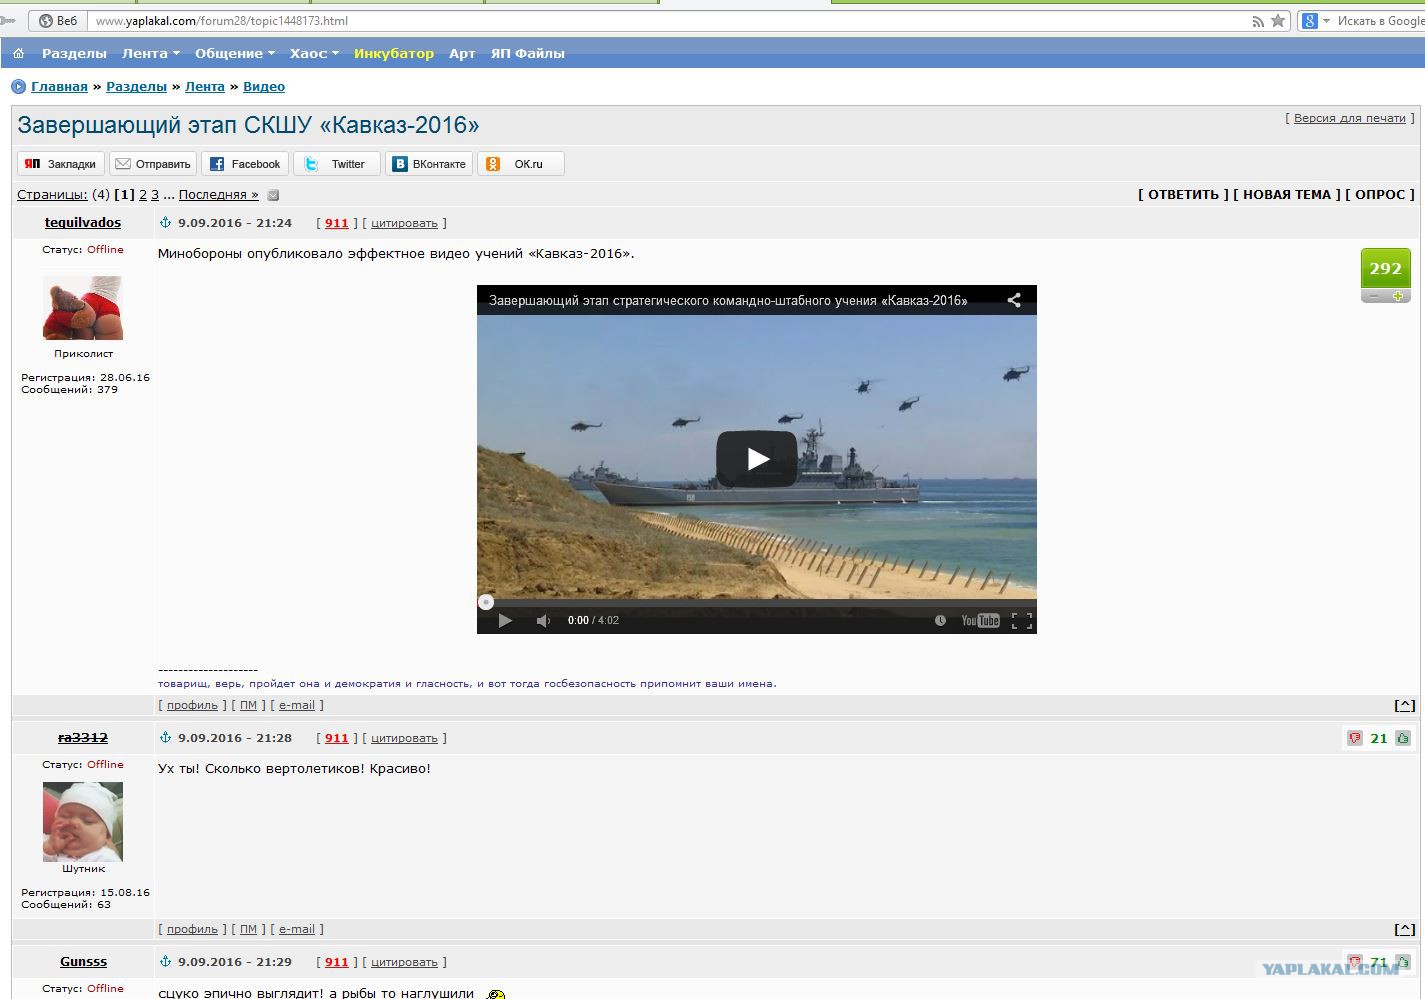Open Разделы breadcrumb link
The image size is (1425, 999).
(x=136, y=87)
